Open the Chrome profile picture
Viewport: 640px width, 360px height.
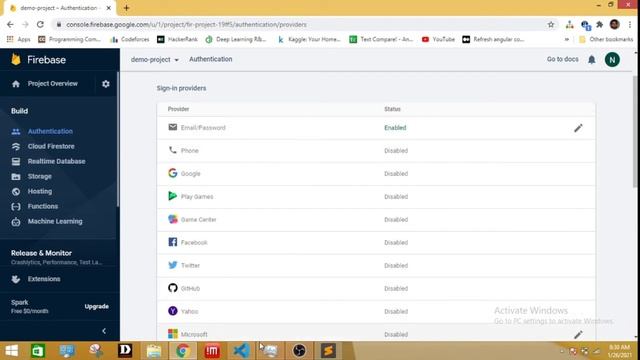(615, 24)
